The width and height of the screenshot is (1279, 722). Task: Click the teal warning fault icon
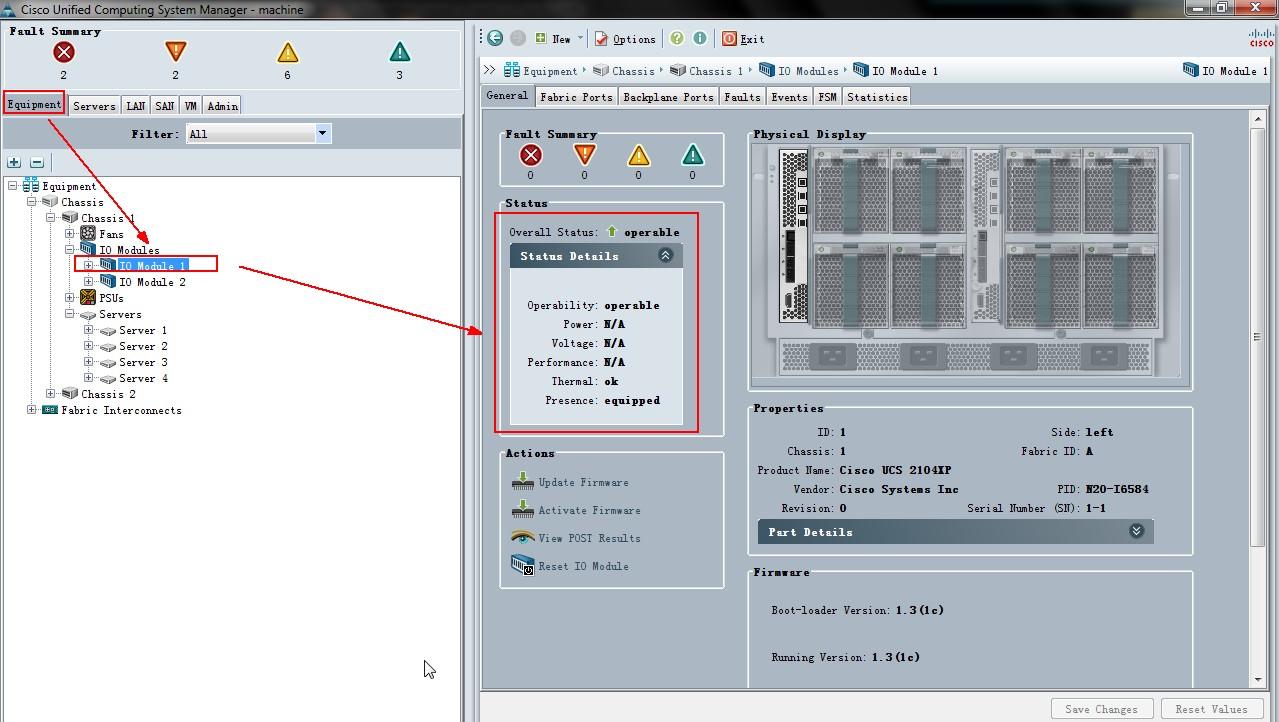click(400, 52)
